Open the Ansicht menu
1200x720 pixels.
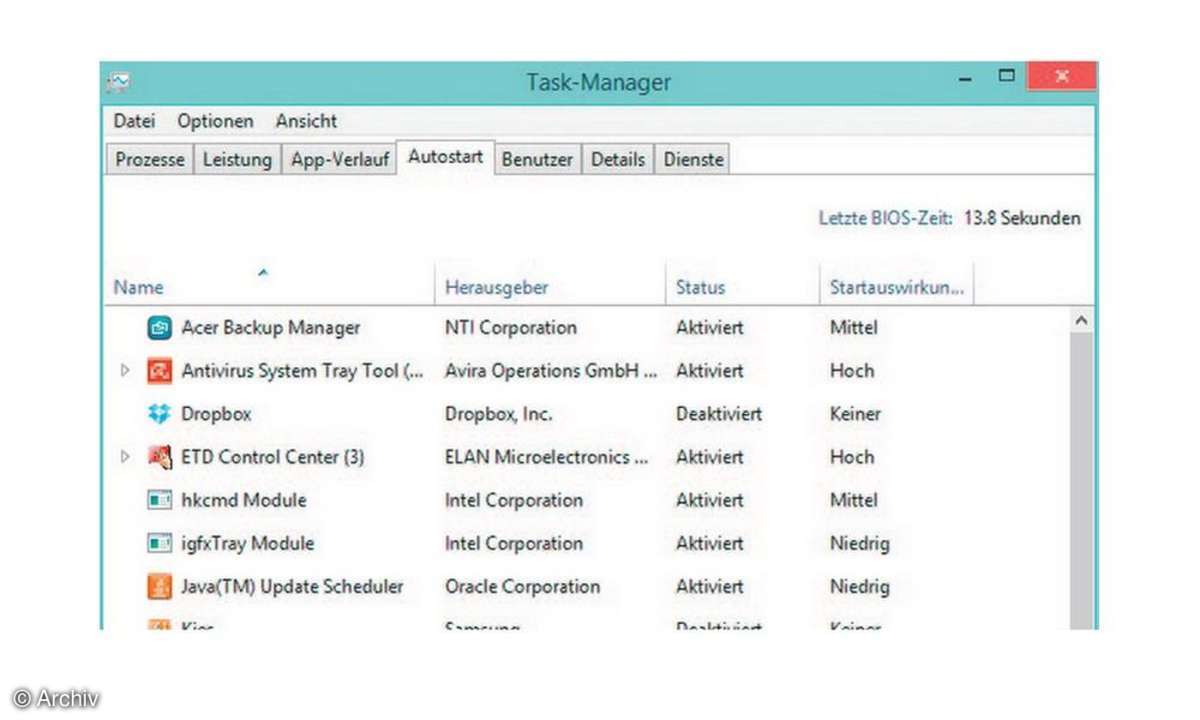coord(306,121)
